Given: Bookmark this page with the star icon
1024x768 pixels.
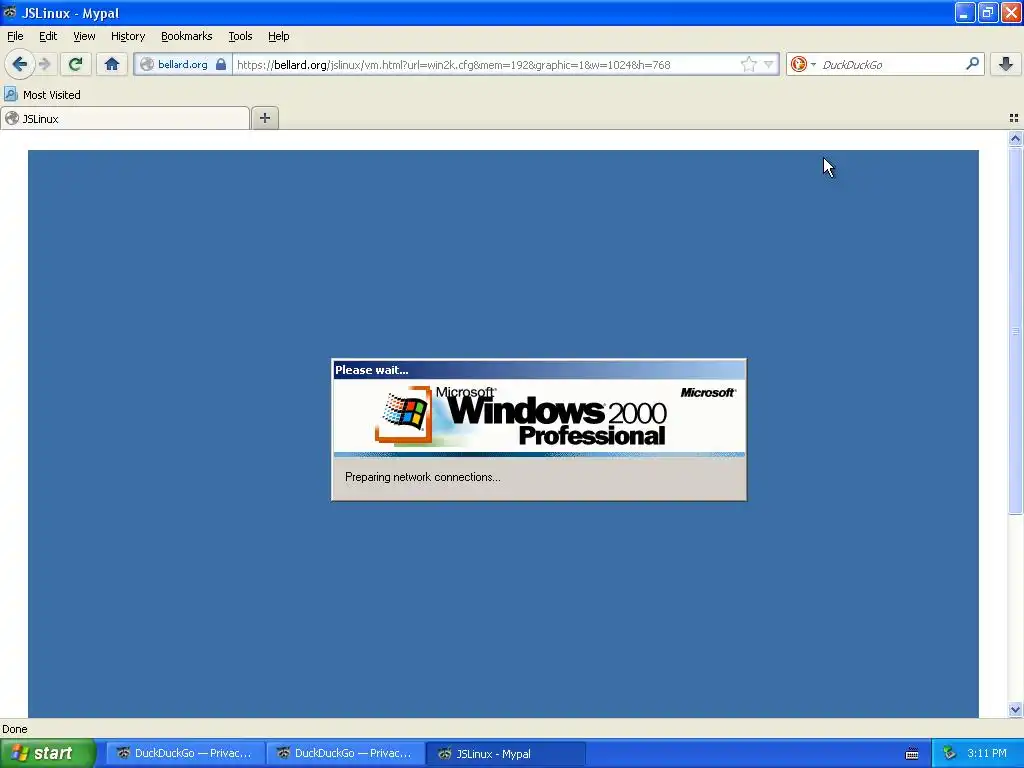Looking at the screenshot, I should pyautogui.click(x=748, y=64).
